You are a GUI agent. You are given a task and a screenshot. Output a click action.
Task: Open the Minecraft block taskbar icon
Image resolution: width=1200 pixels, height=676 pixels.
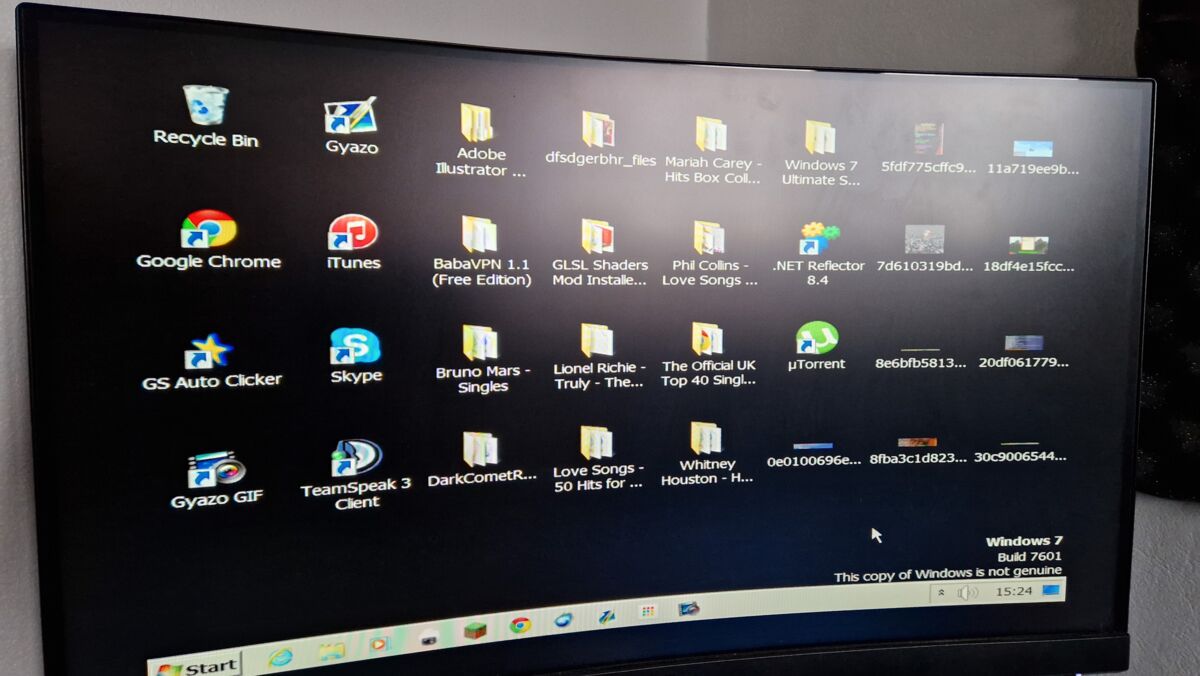(474, 632)
